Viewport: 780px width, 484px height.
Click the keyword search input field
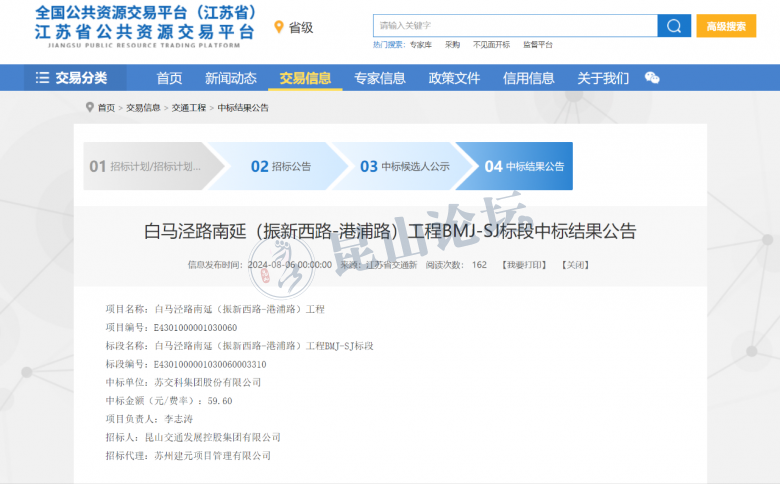[x=514, y=25]
